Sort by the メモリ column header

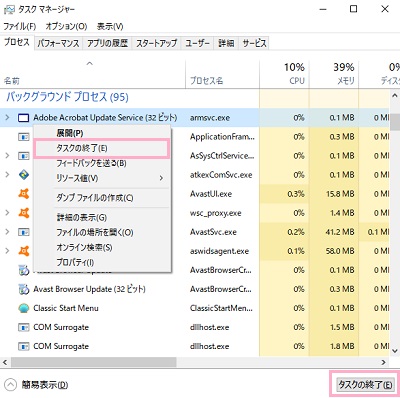pyautogui.click(x=334, y=74)
